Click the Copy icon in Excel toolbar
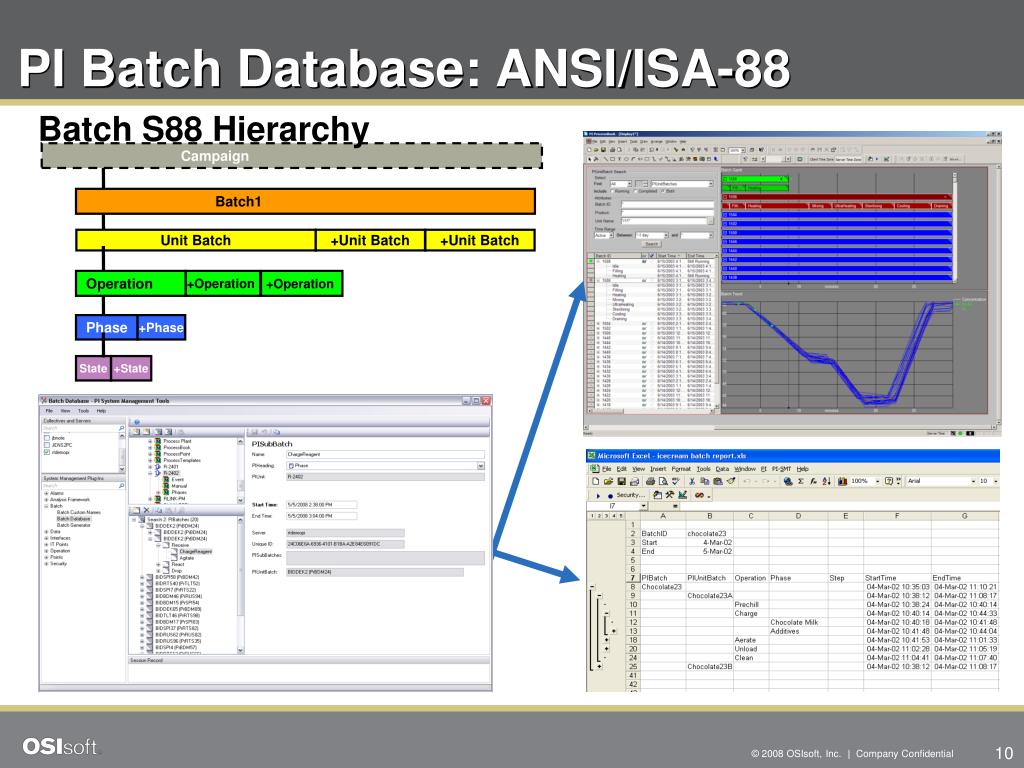The width and height of the screenshot is (1024, 768). (x=705, y=481)
